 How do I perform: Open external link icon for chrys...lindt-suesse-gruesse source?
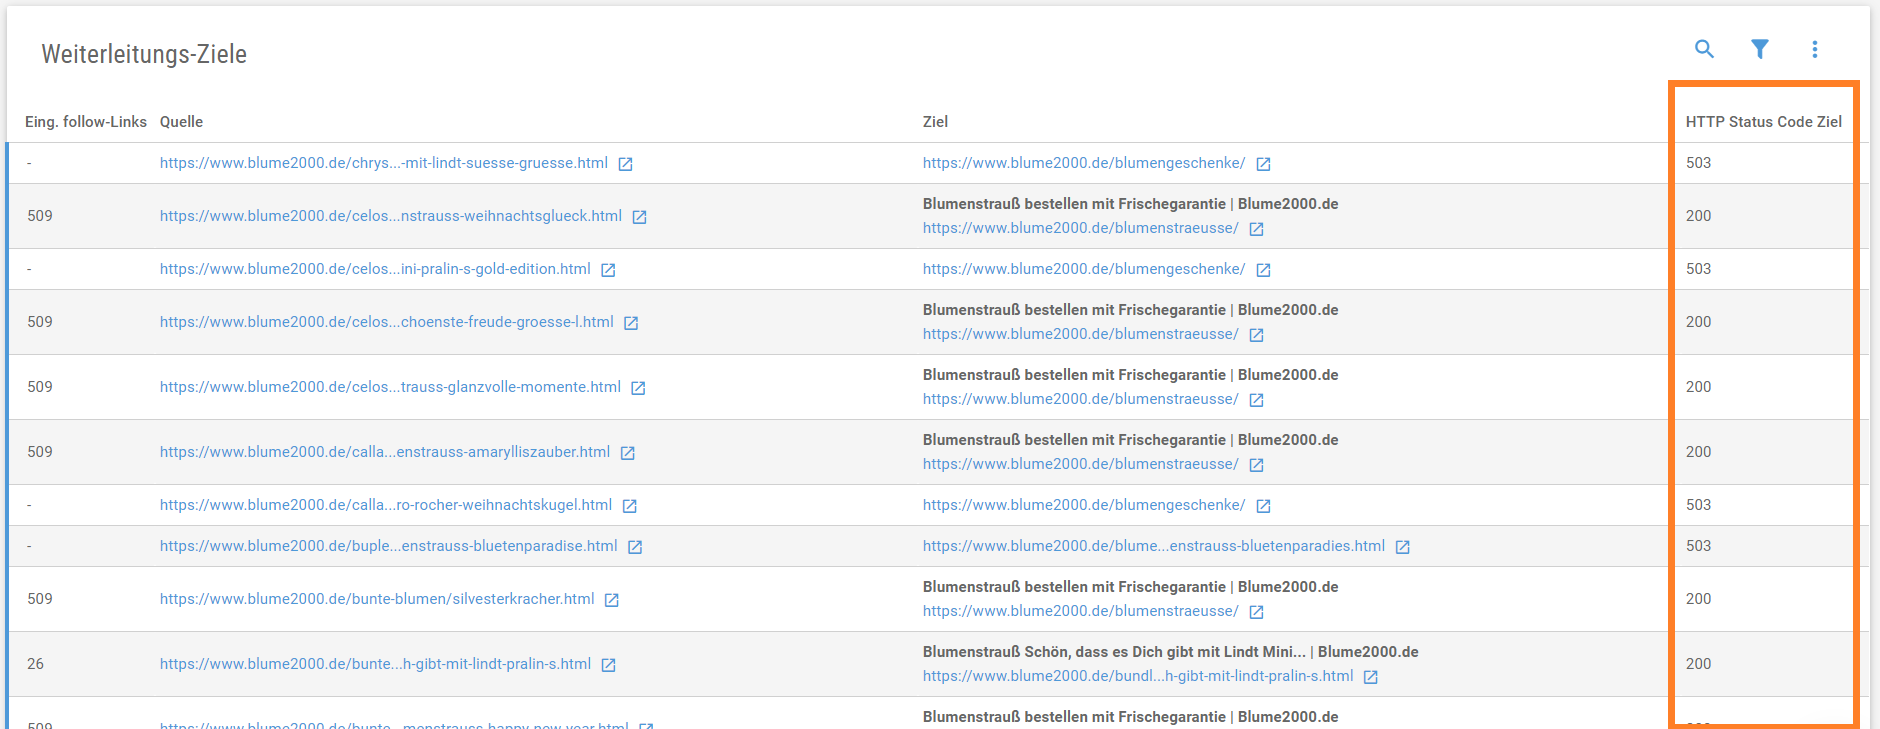click(625, 164)
